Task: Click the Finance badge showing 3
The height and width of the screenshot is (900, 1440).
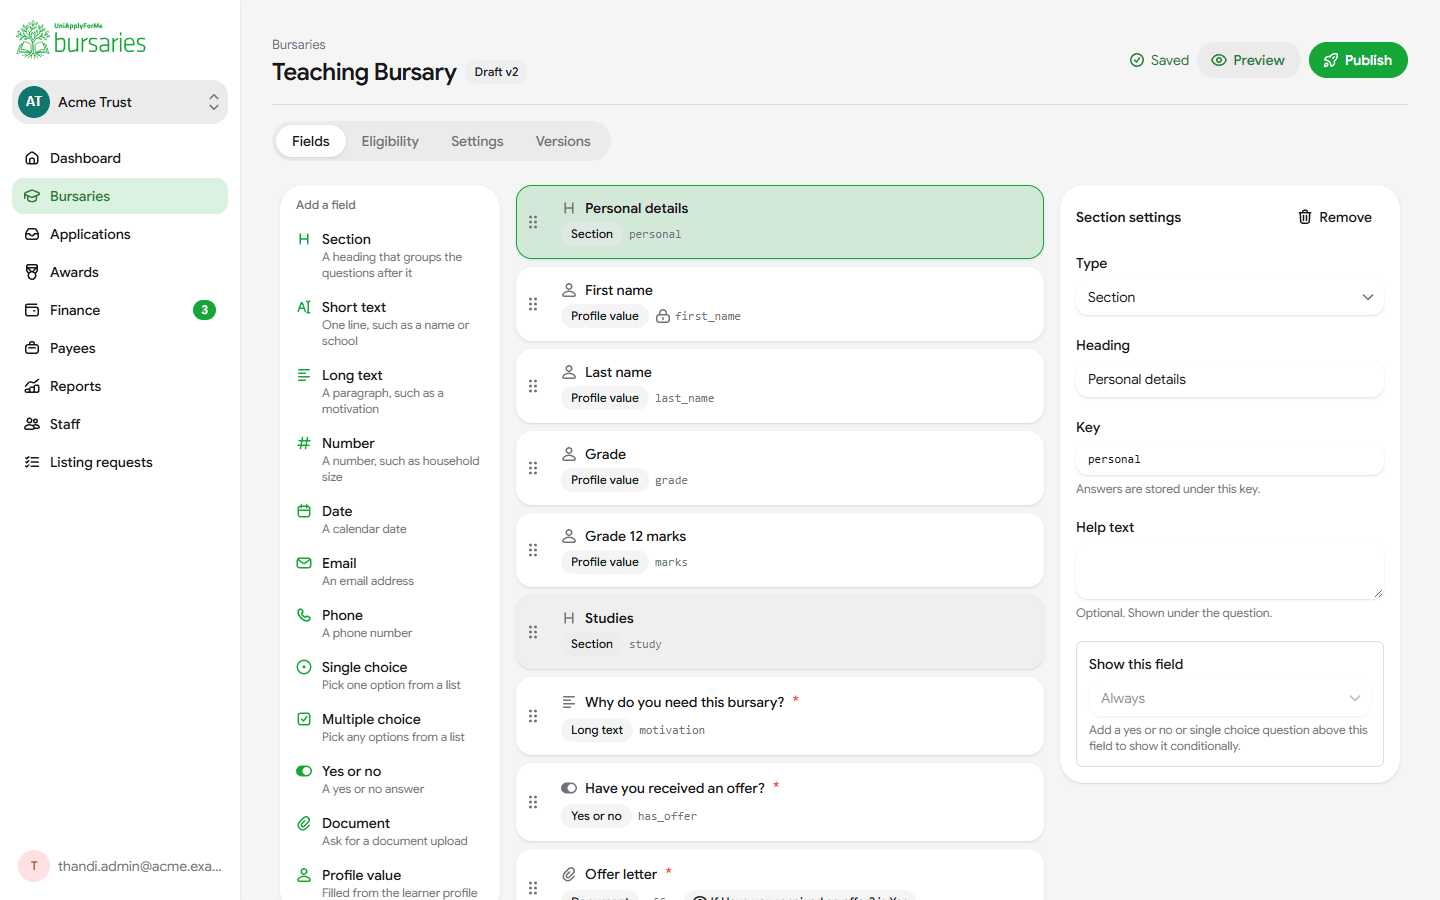Action: 204,310
